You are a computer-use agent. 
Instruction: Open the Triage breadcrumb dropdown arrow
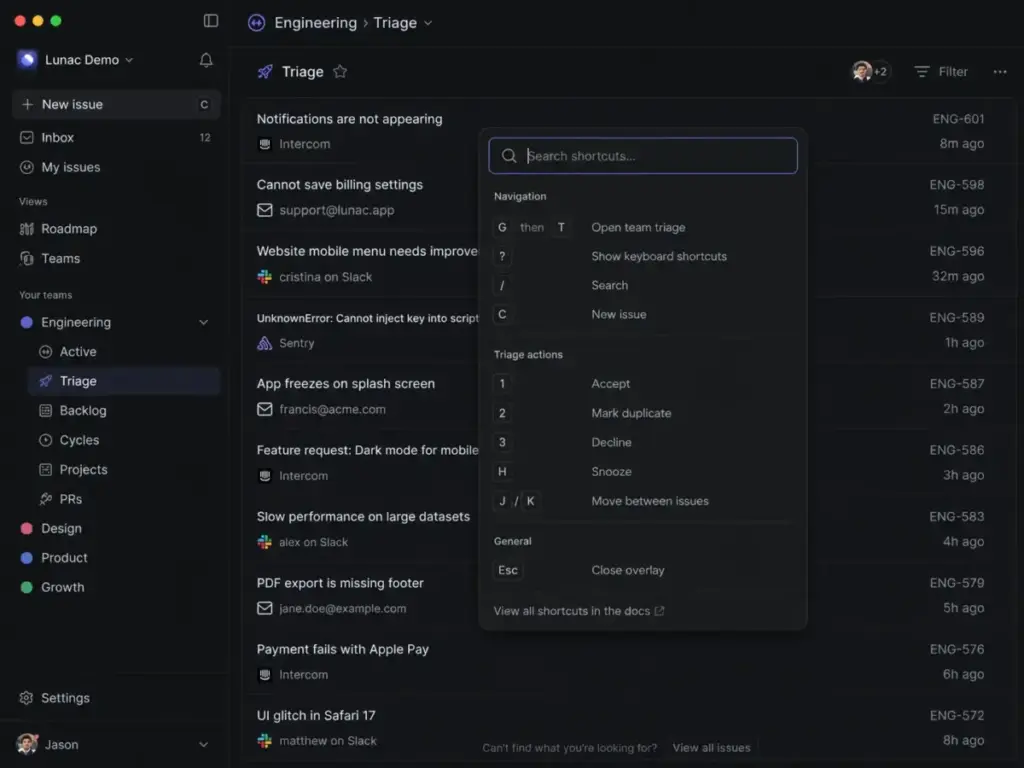(x=428, y=23)
